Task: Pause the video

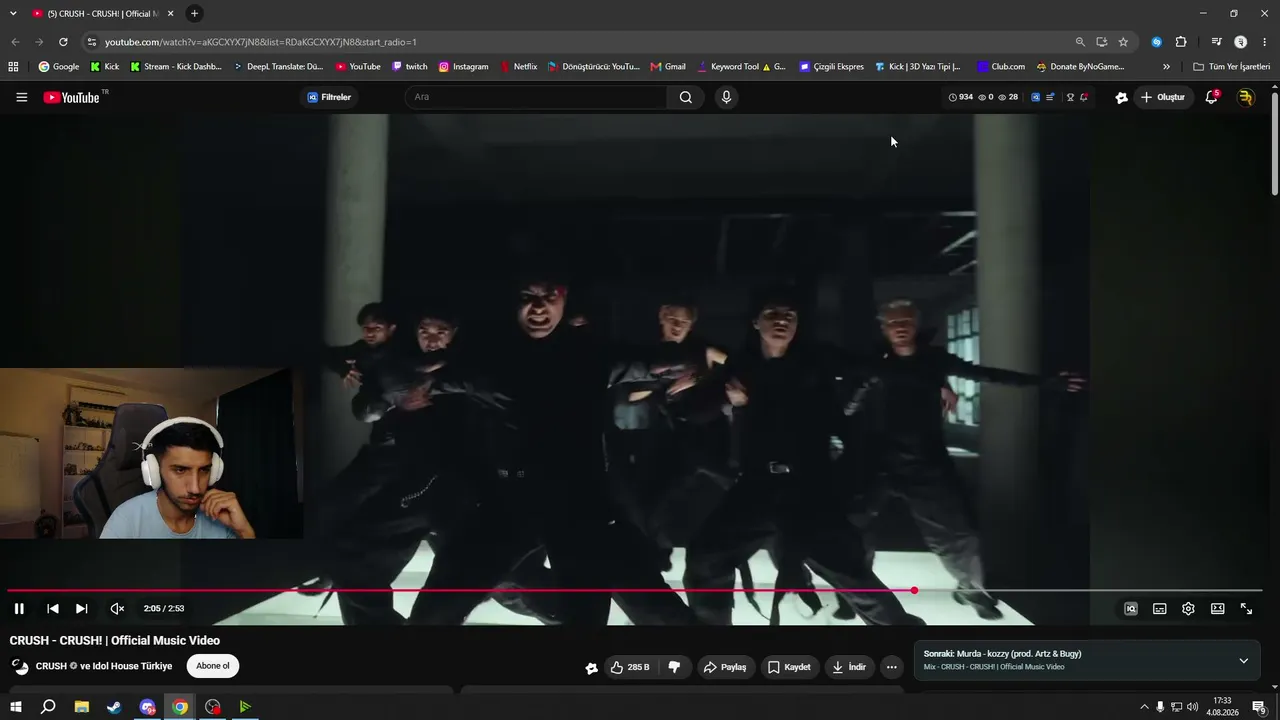Action: [x=19, y=608]
